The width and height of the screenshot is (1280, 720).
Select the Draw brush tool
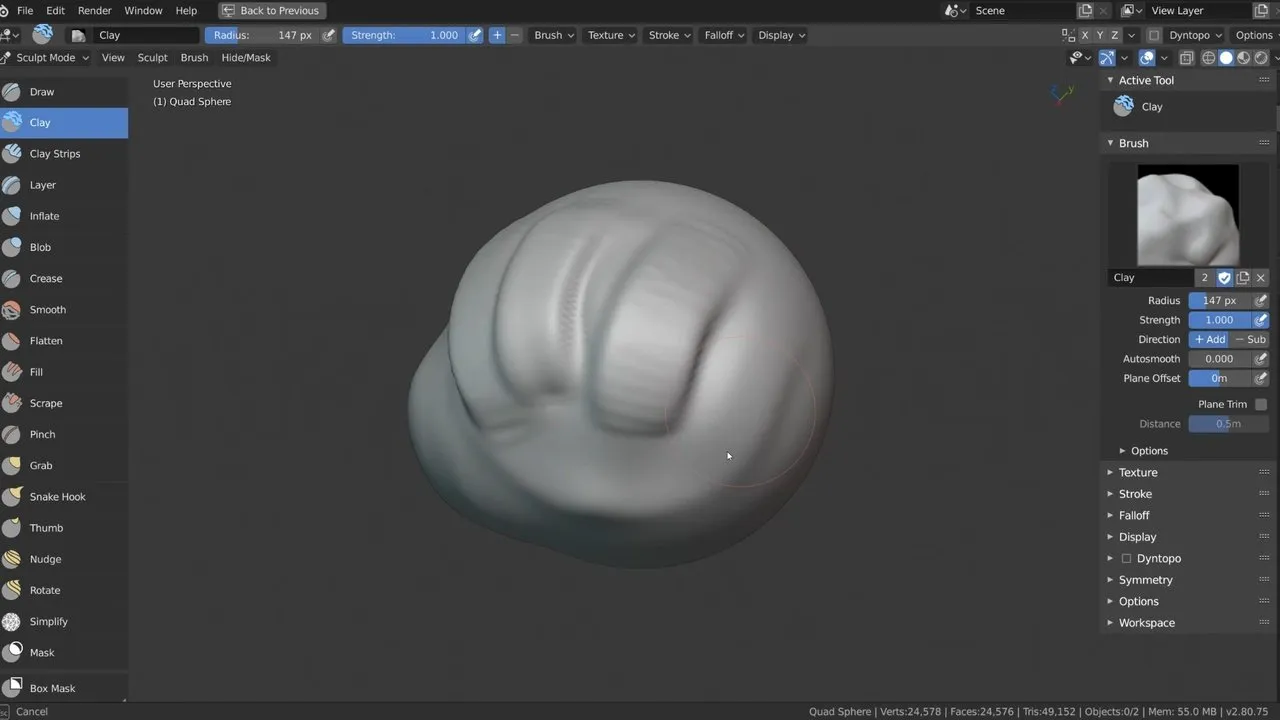coord(64,92)
